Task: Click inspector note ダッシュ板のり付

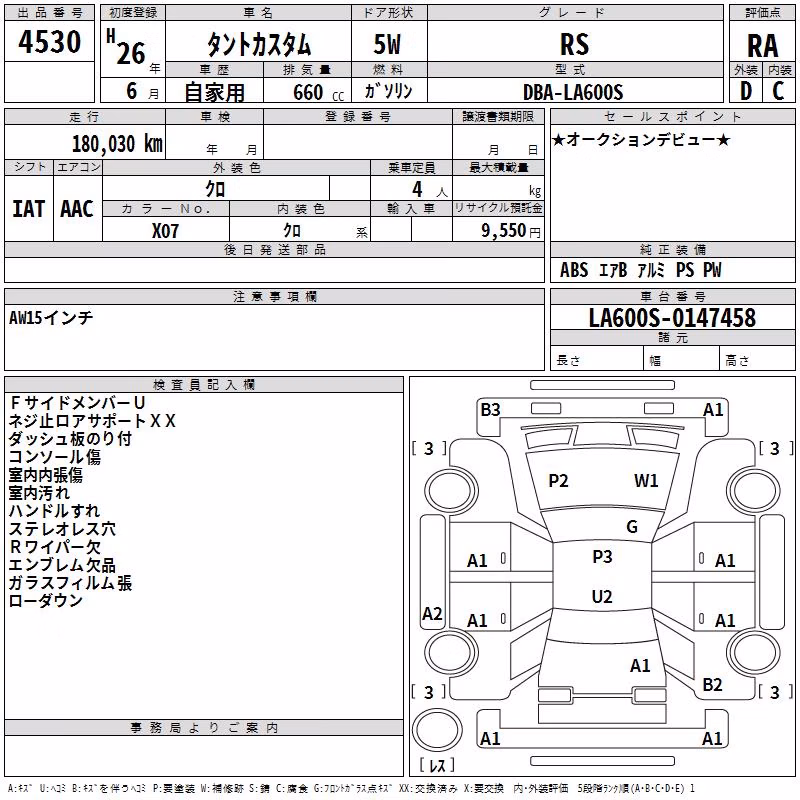Action: [x=70, y=439]
